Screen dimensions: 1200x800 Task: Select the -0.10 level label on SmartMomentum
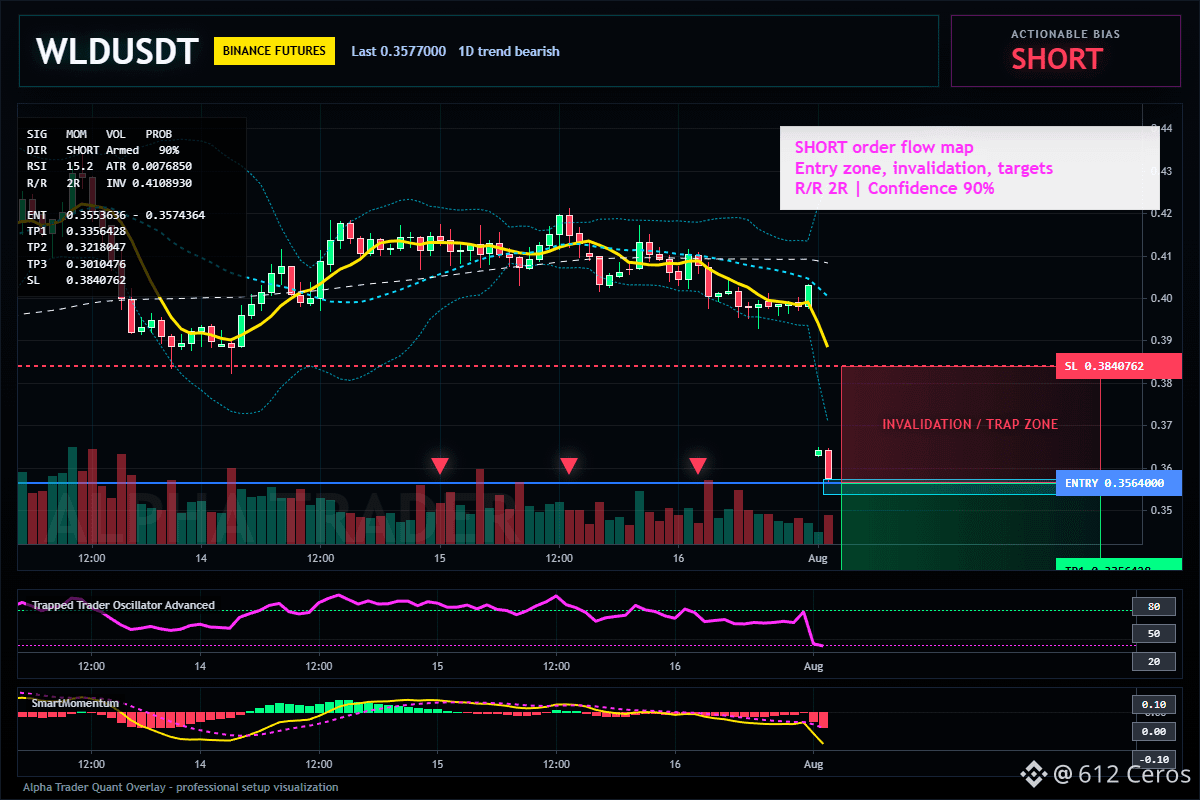(1152, 759)
